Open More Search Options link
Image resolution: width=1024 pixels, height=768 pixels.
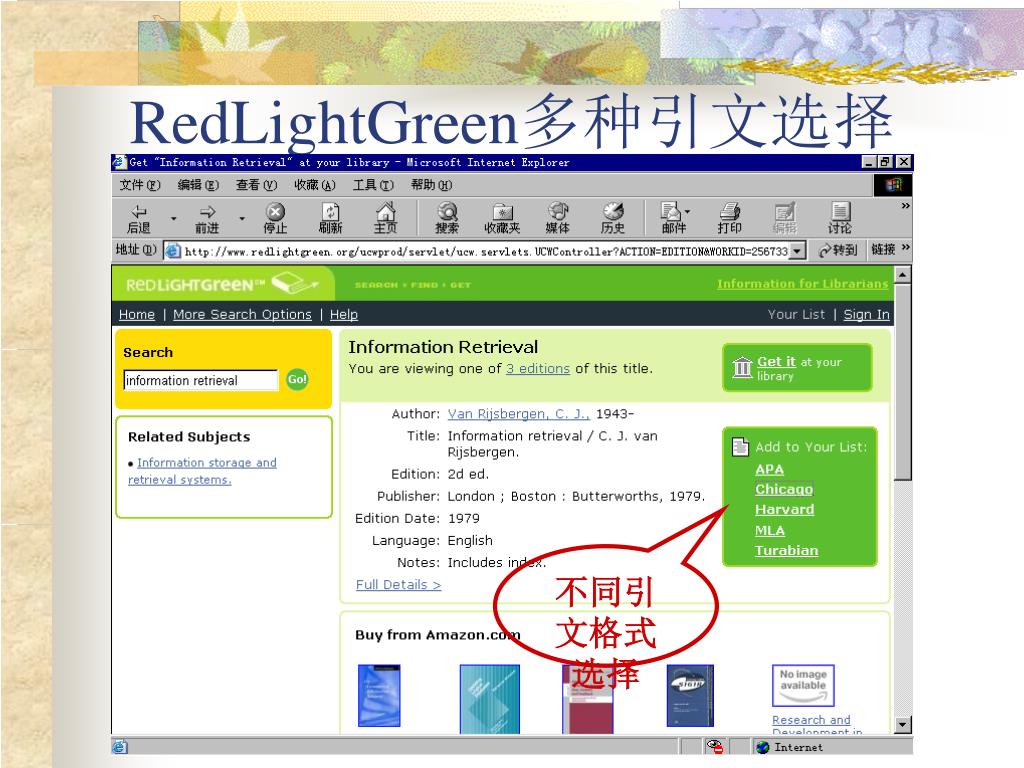(x=242, y=315)
